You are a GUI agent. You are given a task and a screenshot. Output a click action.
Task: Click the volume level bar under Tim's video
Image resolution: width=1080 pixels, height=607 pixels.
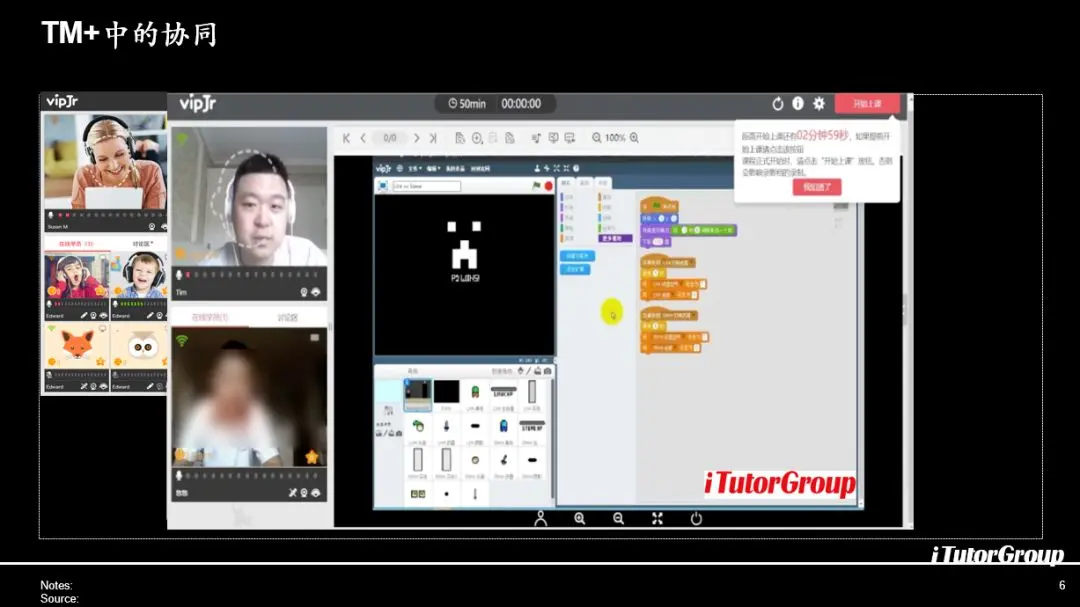click(x=253, y=274)
